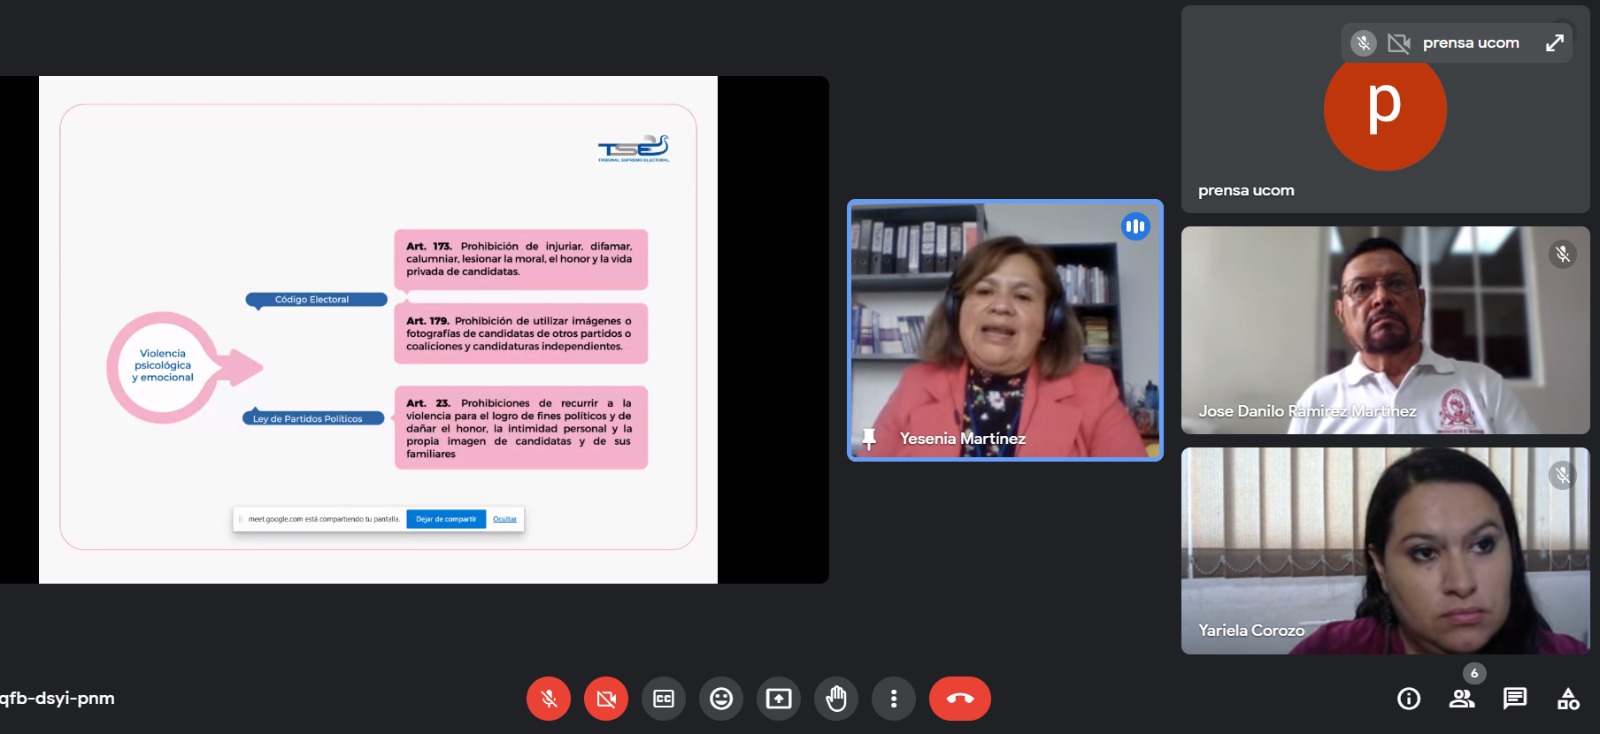Hang up with the red leave call button
This screenshot has height=734, width=1600.
pyautogui.click(x=959, y=699)
